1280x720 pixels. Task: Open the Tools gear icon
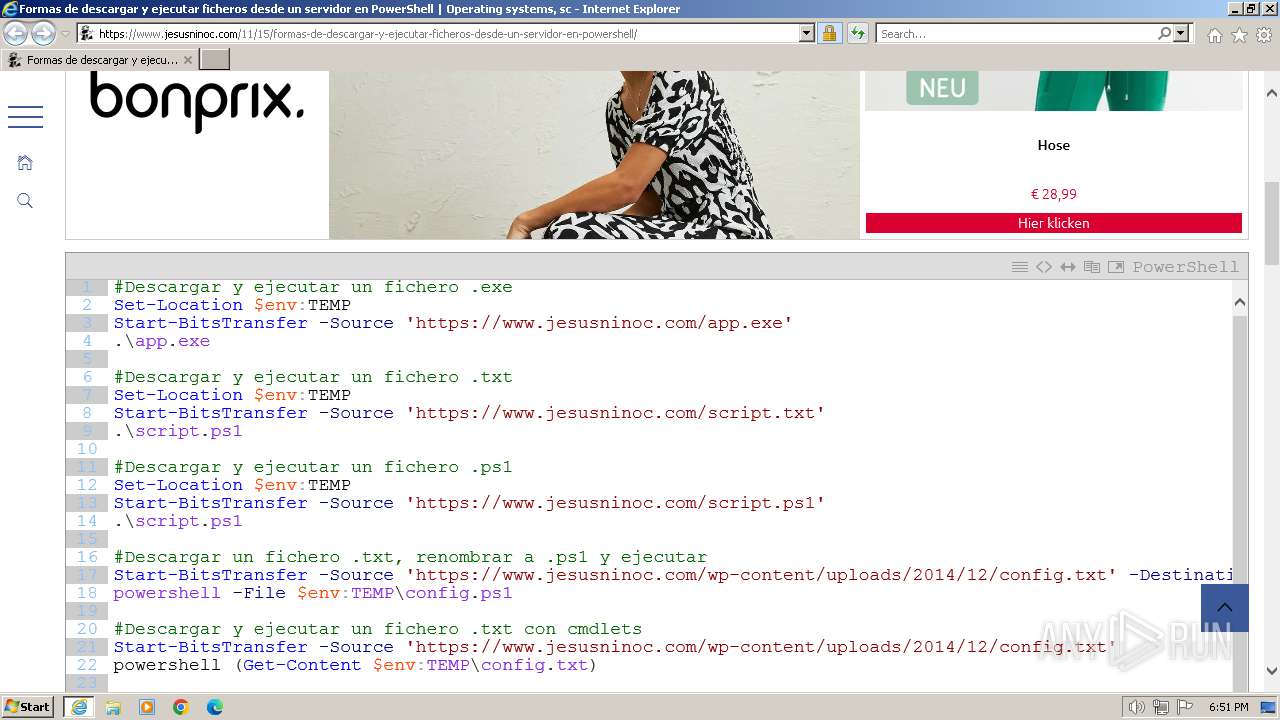tap(1264, 35)
